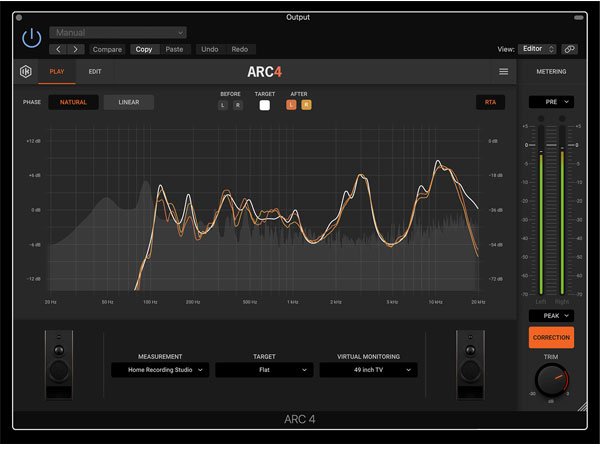Switch to the EDIT tab
This screenshot has height=450, width=600.
pos(95,72)
